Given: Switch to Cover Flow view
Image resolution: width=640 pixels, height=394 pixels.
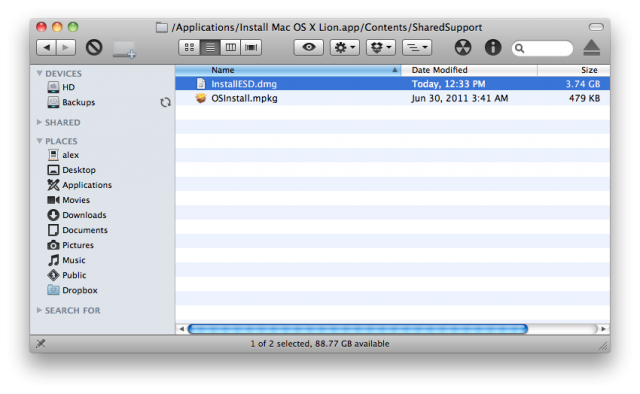Looking at the screenshot, I should (251, 48).
